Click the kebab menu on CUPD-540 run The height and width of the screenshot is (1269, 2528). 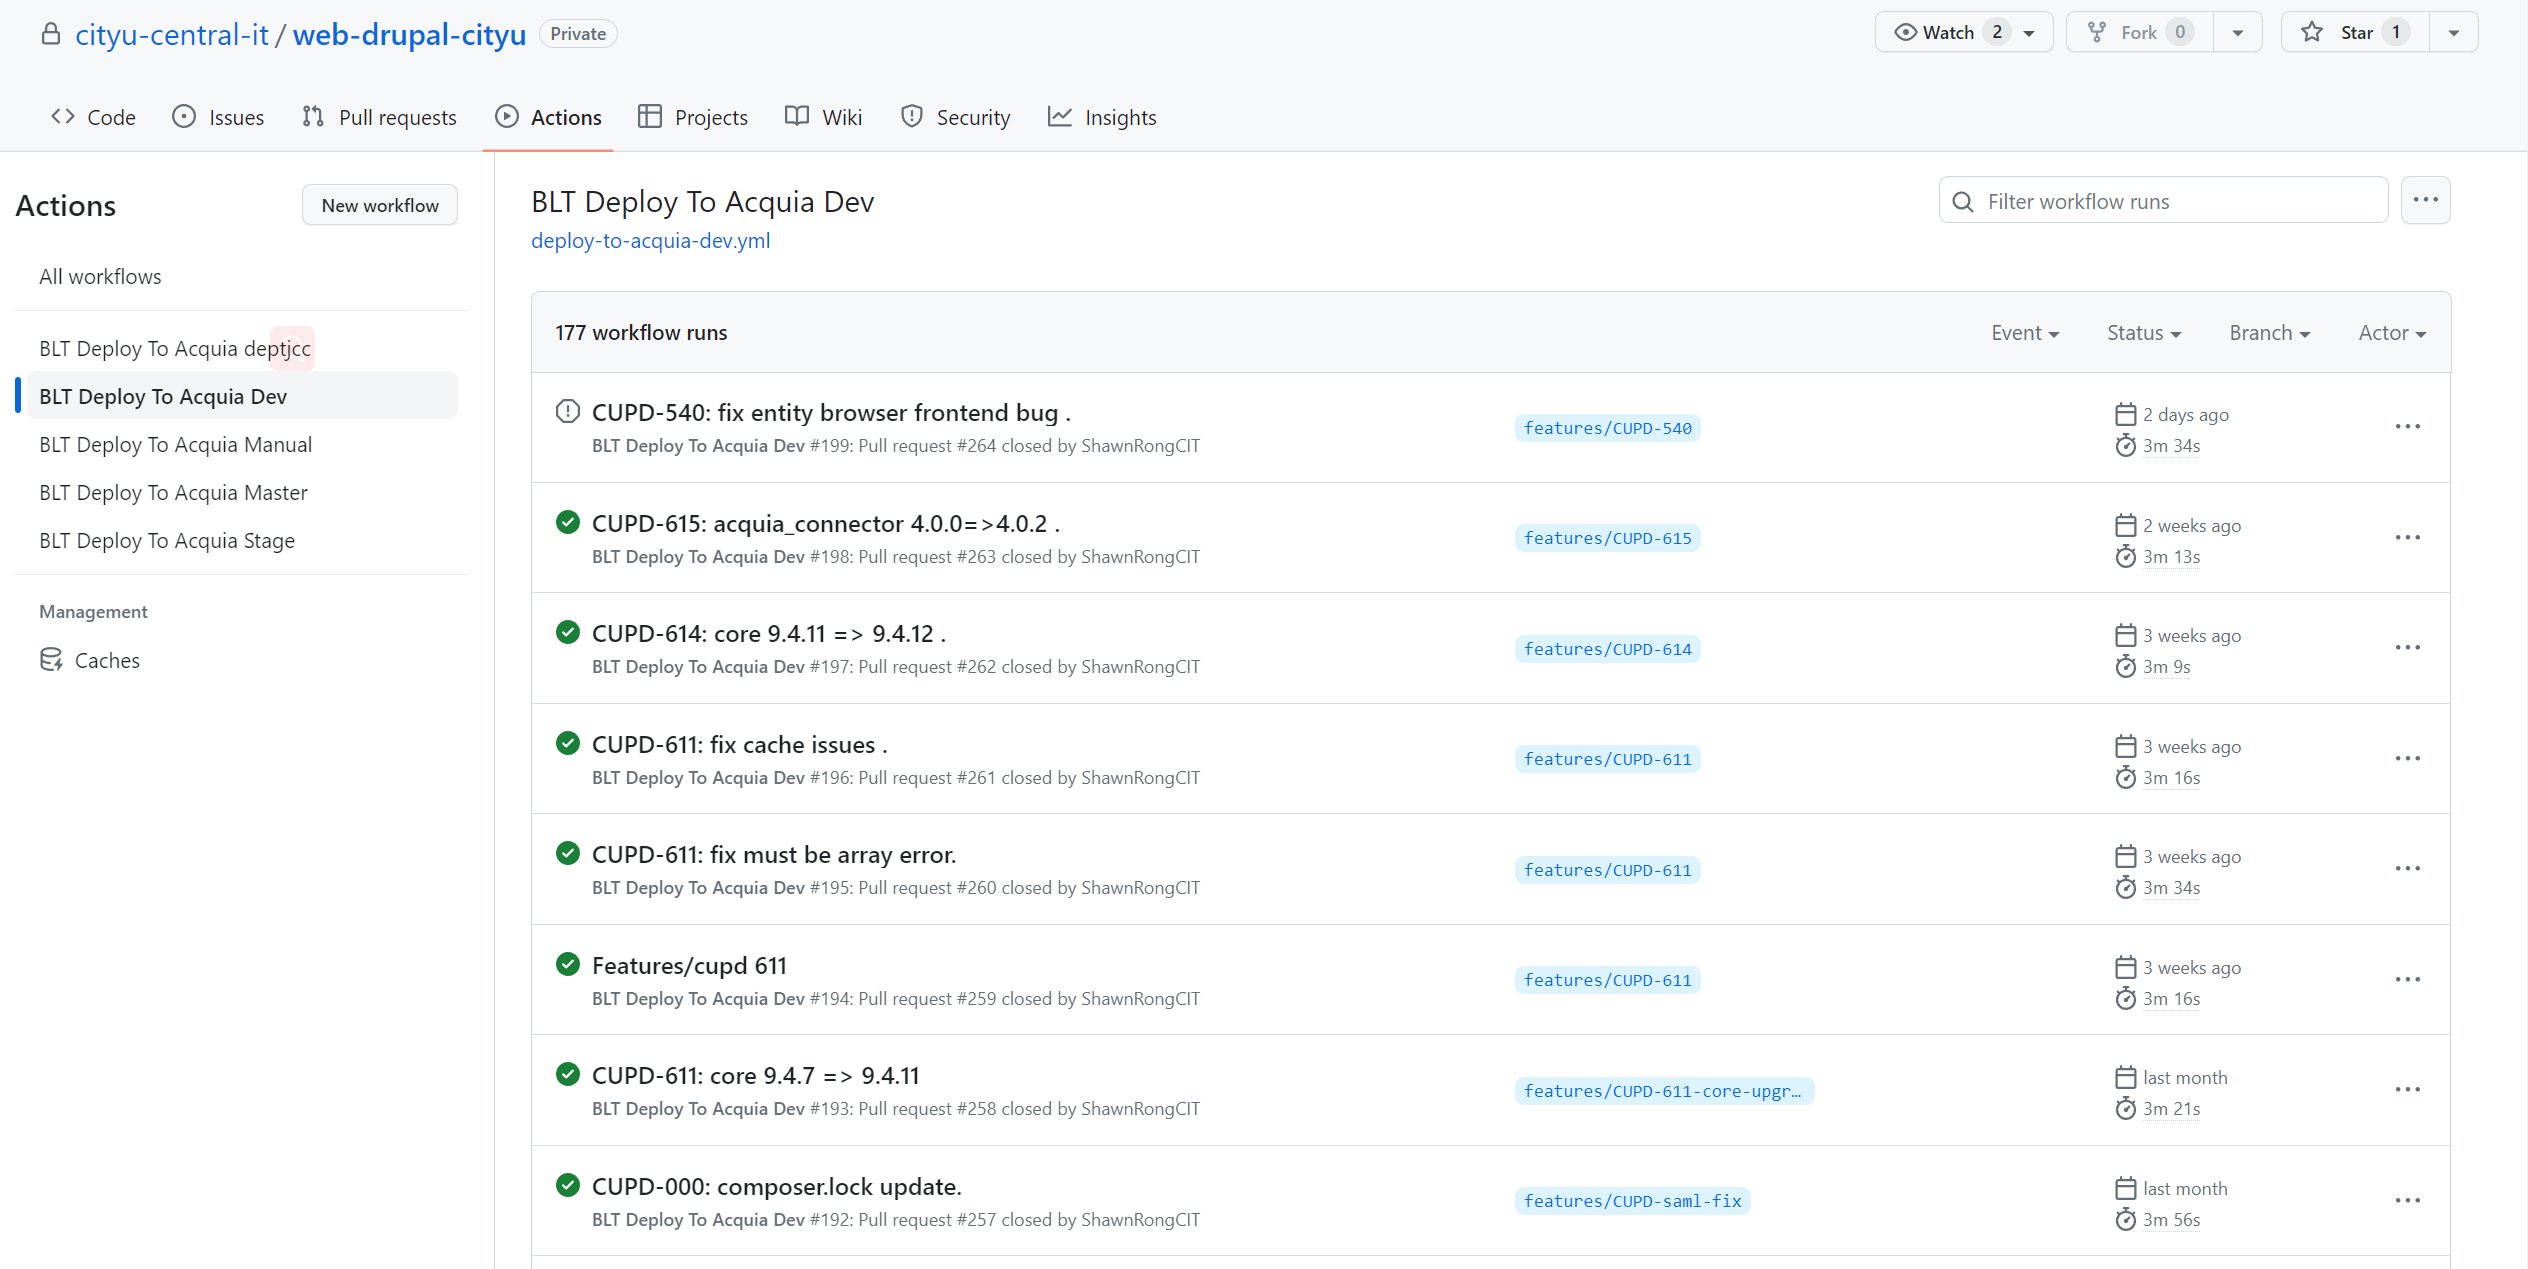click(2408, 426)
